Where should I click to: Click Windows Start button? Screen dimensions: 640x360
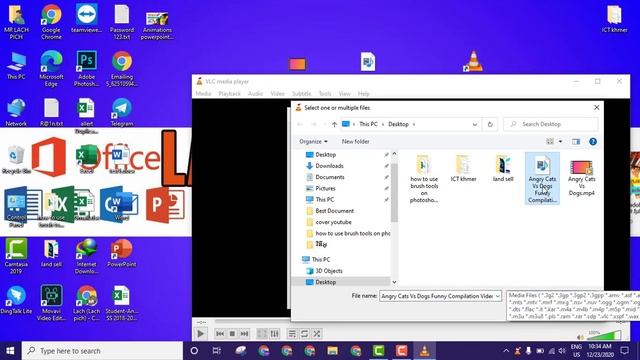[11, 351]
